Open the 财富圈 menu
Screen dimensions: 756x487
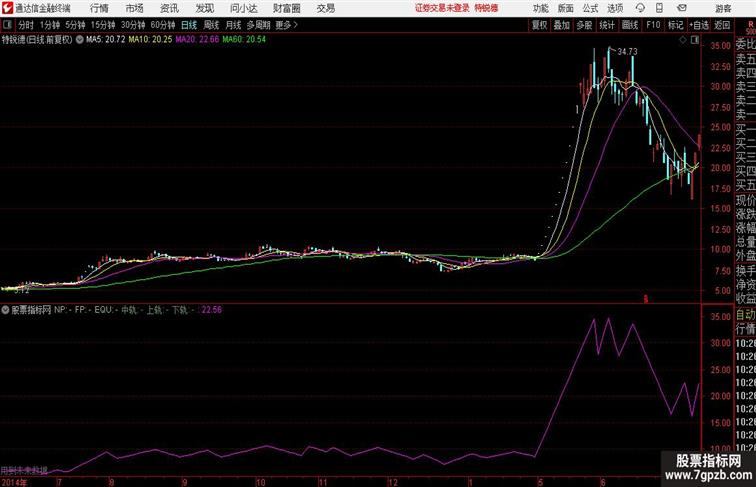286,8
